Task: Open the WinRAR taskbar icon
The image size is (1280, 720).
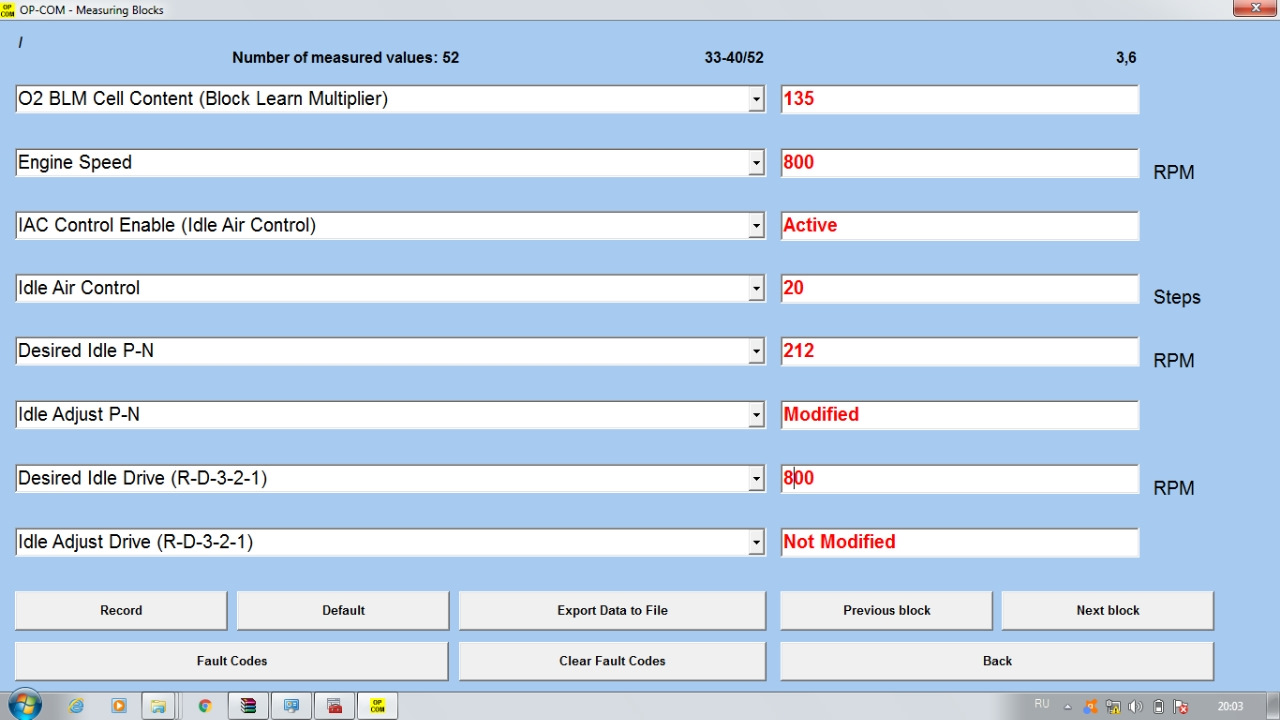Action: (x=248, y=706)
